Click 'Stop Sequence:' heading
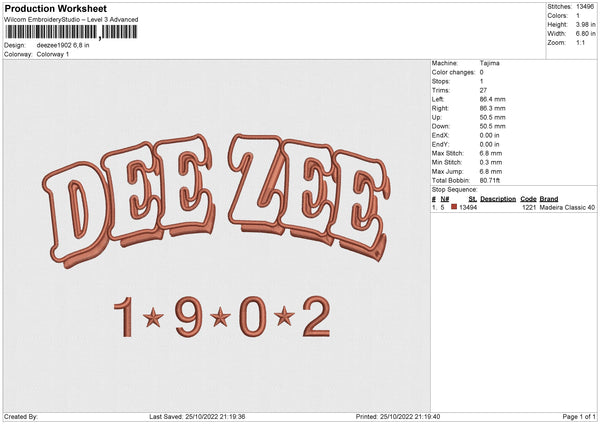 point(455,190)
